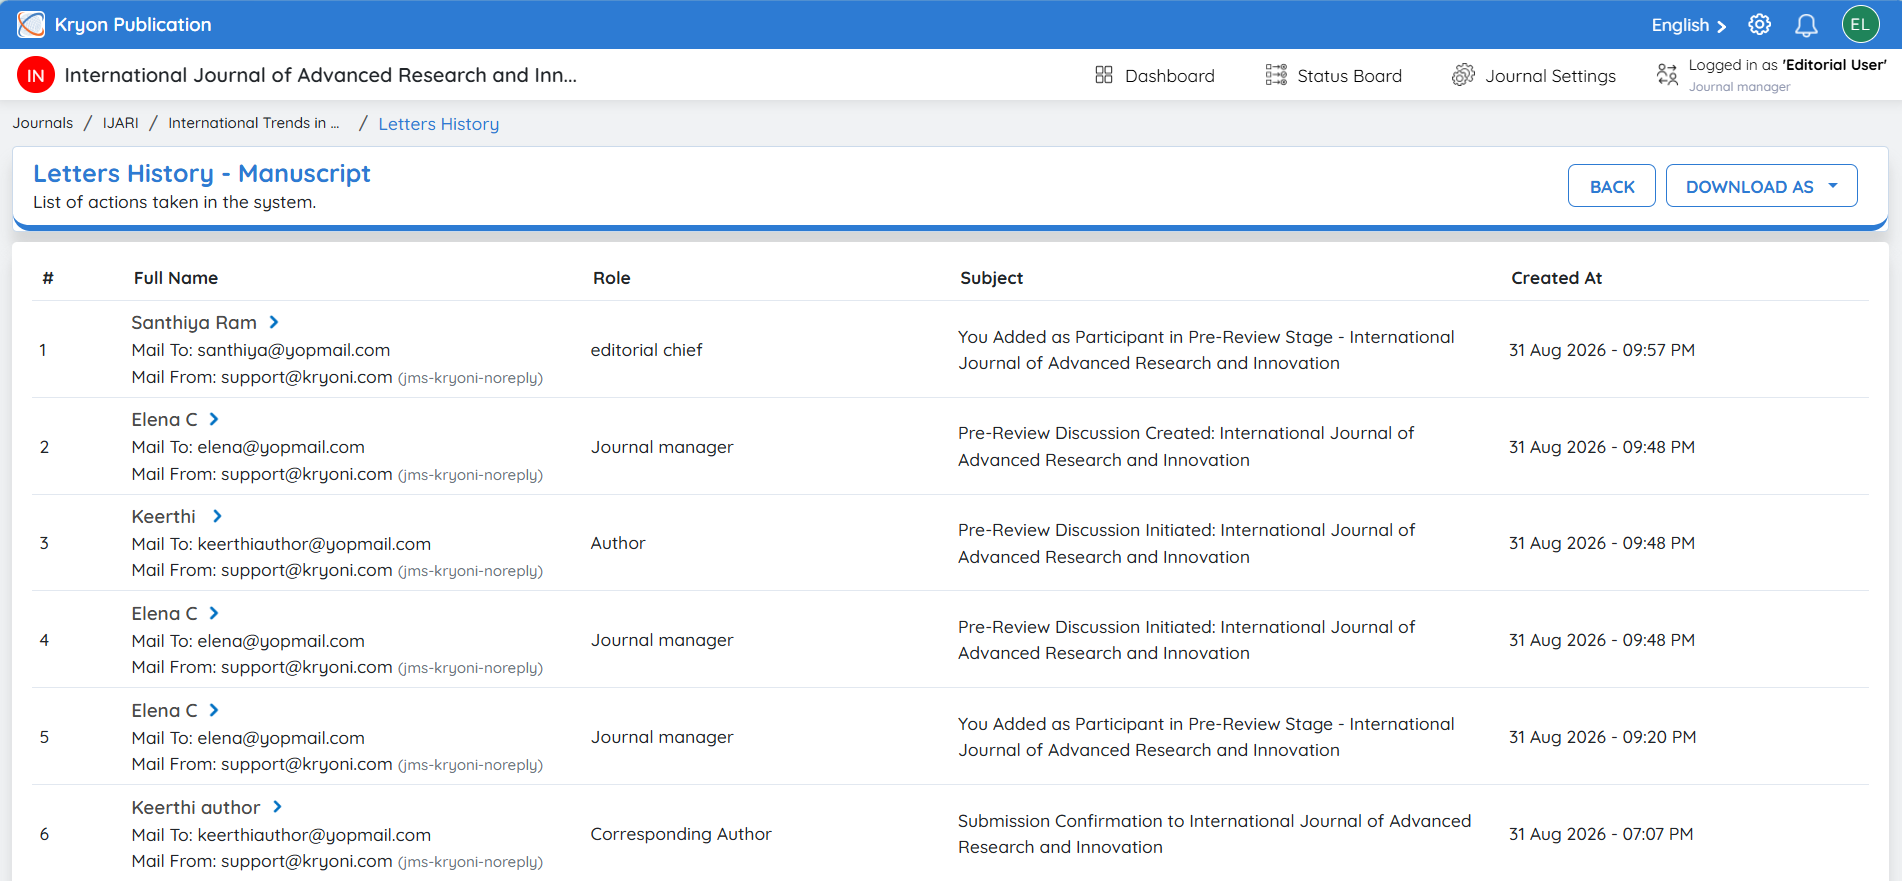Screen dimensions: 1902x881
Task: Click the Letters History breadcrumb
Action: [438, 124]
